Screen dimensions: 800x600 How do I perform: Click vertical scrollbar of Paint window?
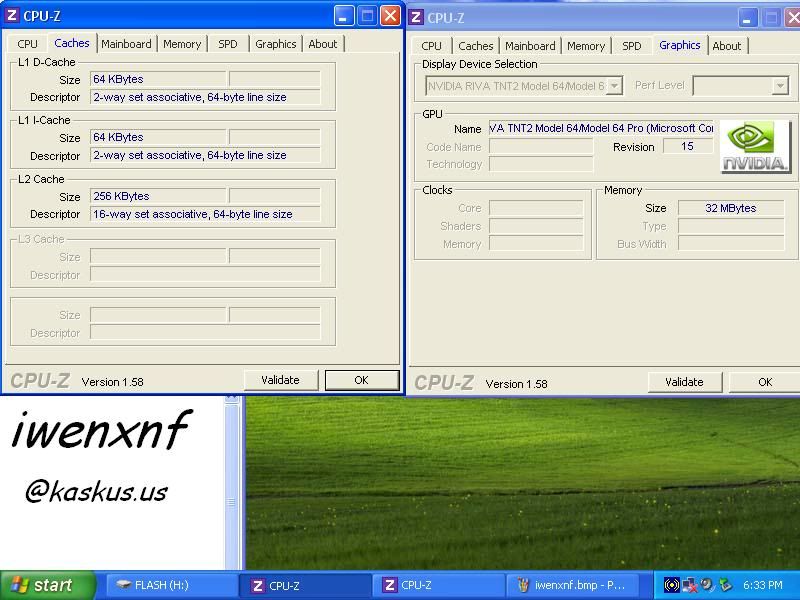232,483
